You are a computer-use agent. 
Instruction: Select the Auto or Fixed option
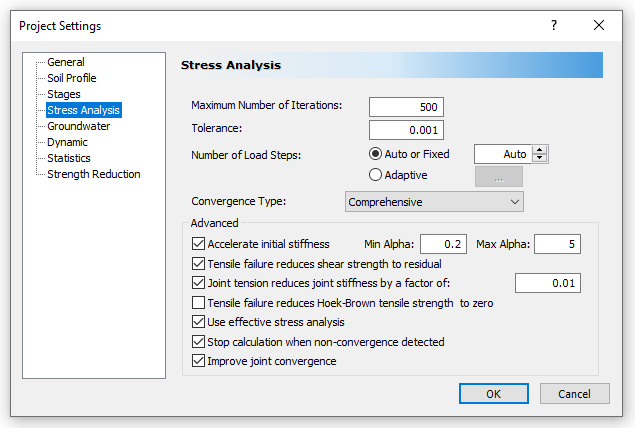click(x=376, y=154)
